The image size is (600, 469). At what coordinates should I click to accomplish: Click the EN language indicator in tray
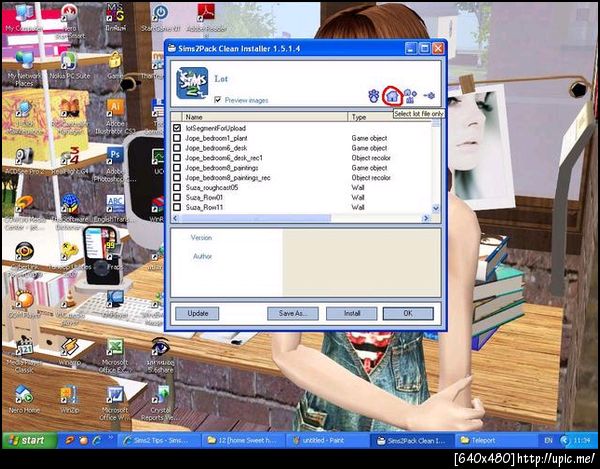pos(548,441)
